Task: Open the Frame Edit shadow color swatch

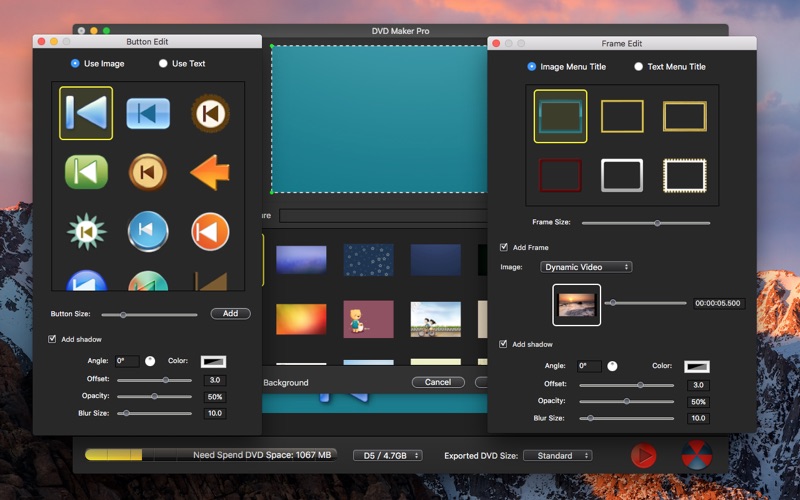Action: (x=696, y=366)
